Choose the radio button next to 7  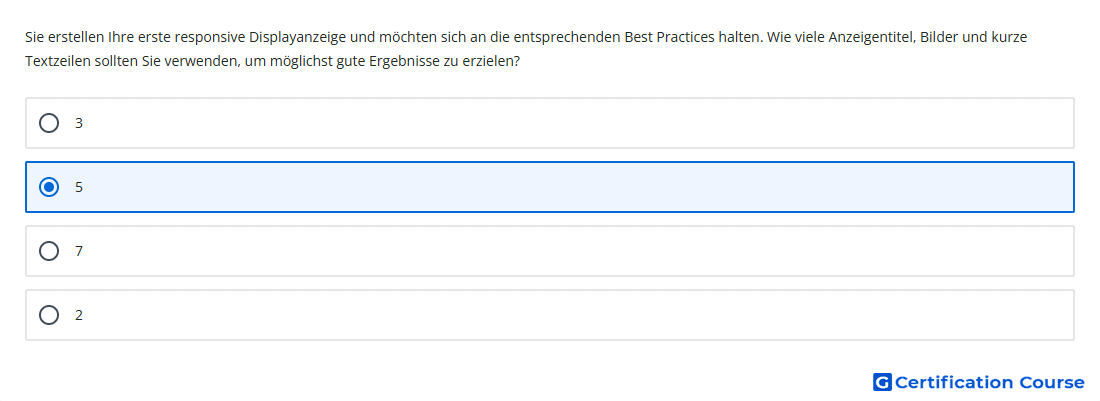(49, 251)
